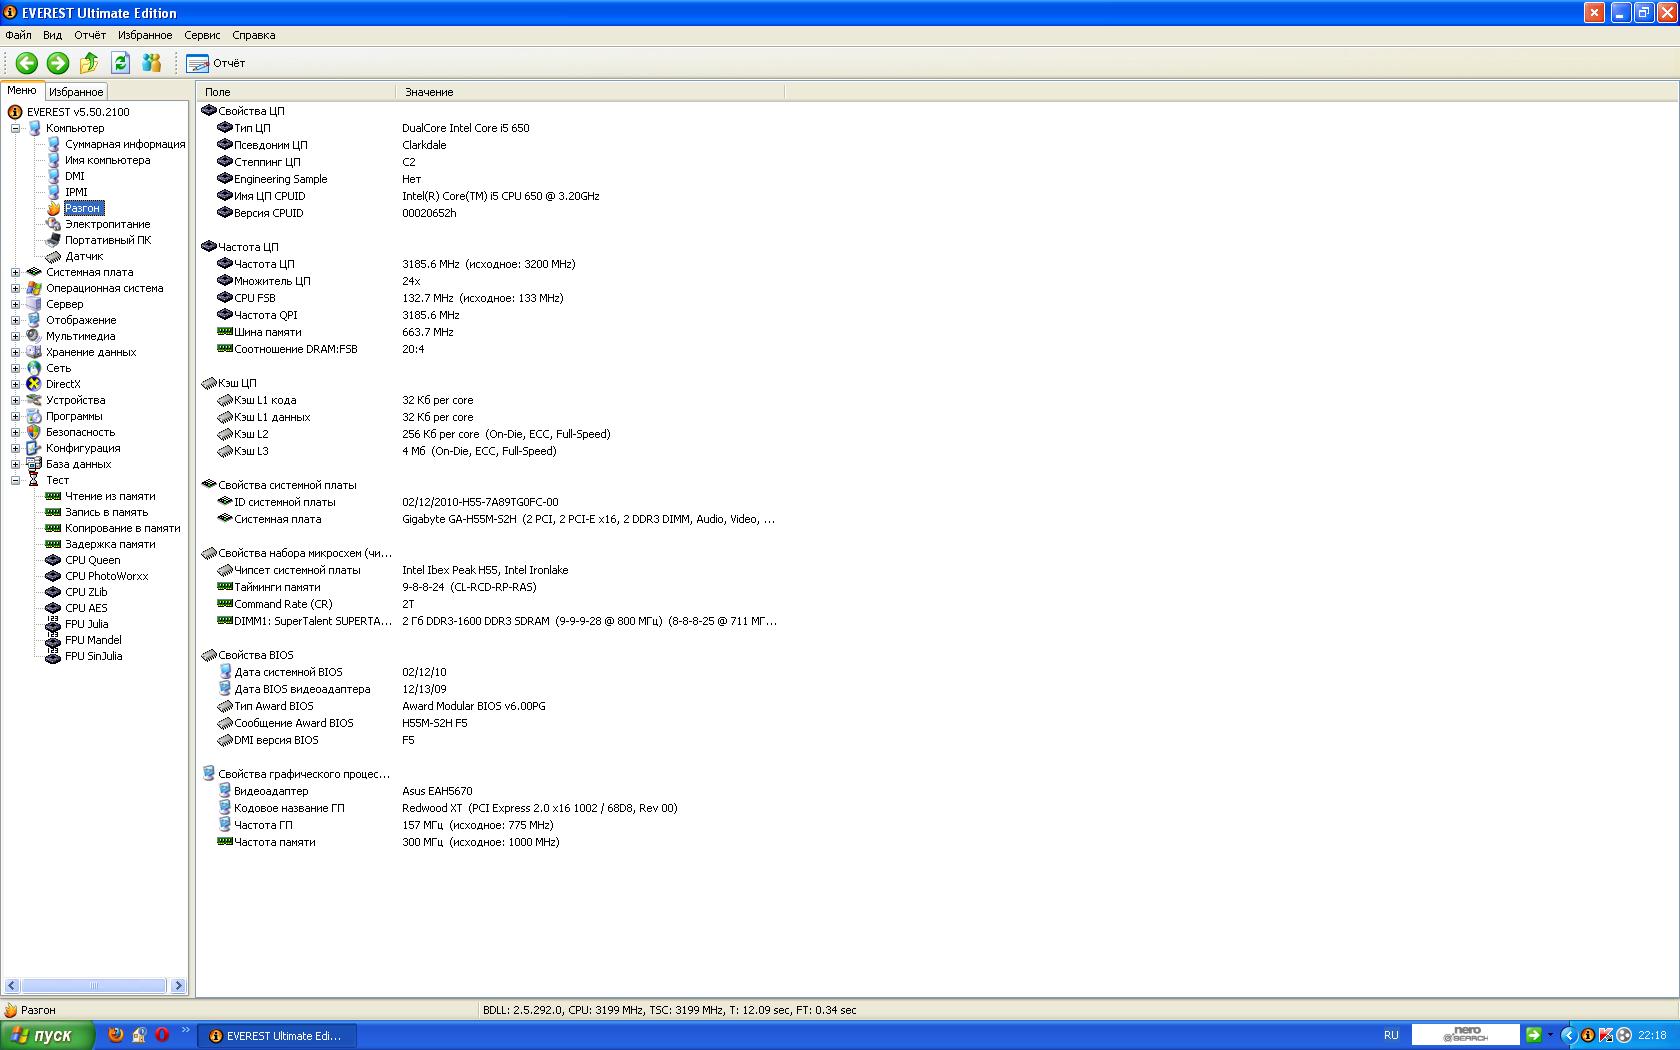Select the Чтение из памяти benchmark icon
This screenshot has height=1050, width=1680.
pyautogui.click(x=54, y=496)
